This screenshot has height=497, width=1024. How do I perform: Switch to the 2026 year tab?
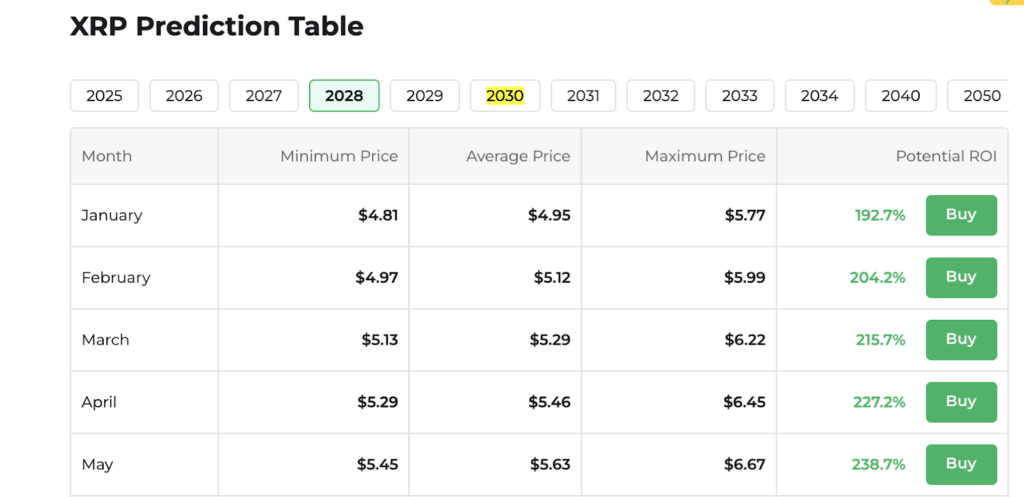184,96
